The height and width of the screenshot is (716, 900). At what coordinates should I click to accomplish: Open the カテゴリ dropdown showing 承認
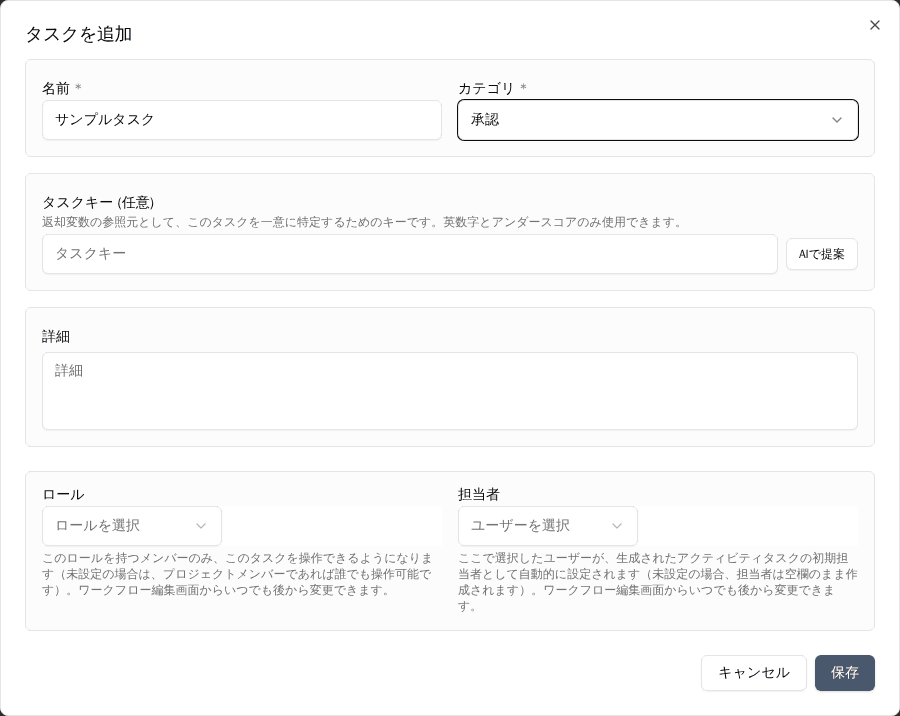click(658, 120)
